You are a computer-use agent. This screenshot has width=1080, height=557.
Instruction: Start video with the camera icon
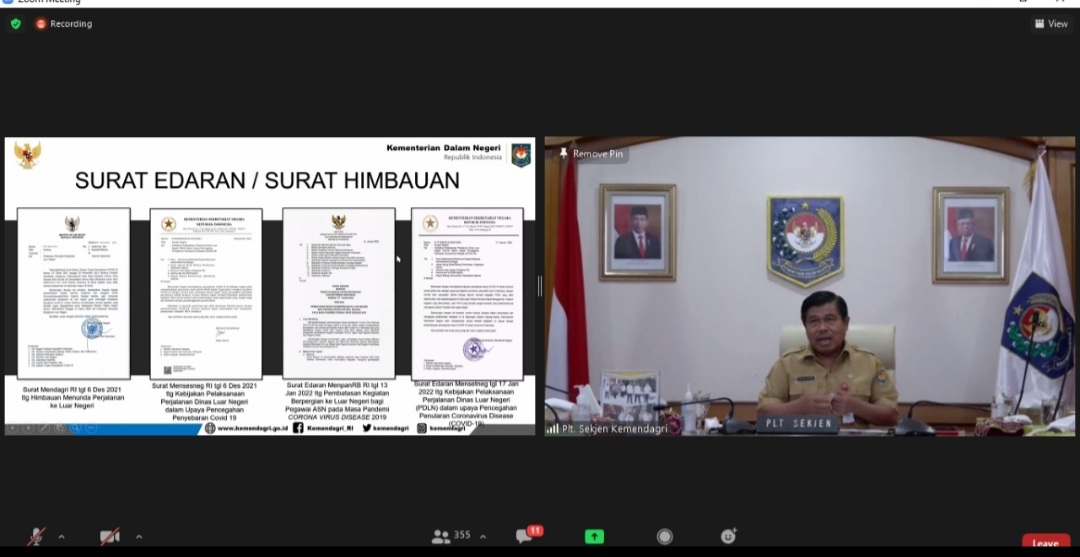coord(109,537)
